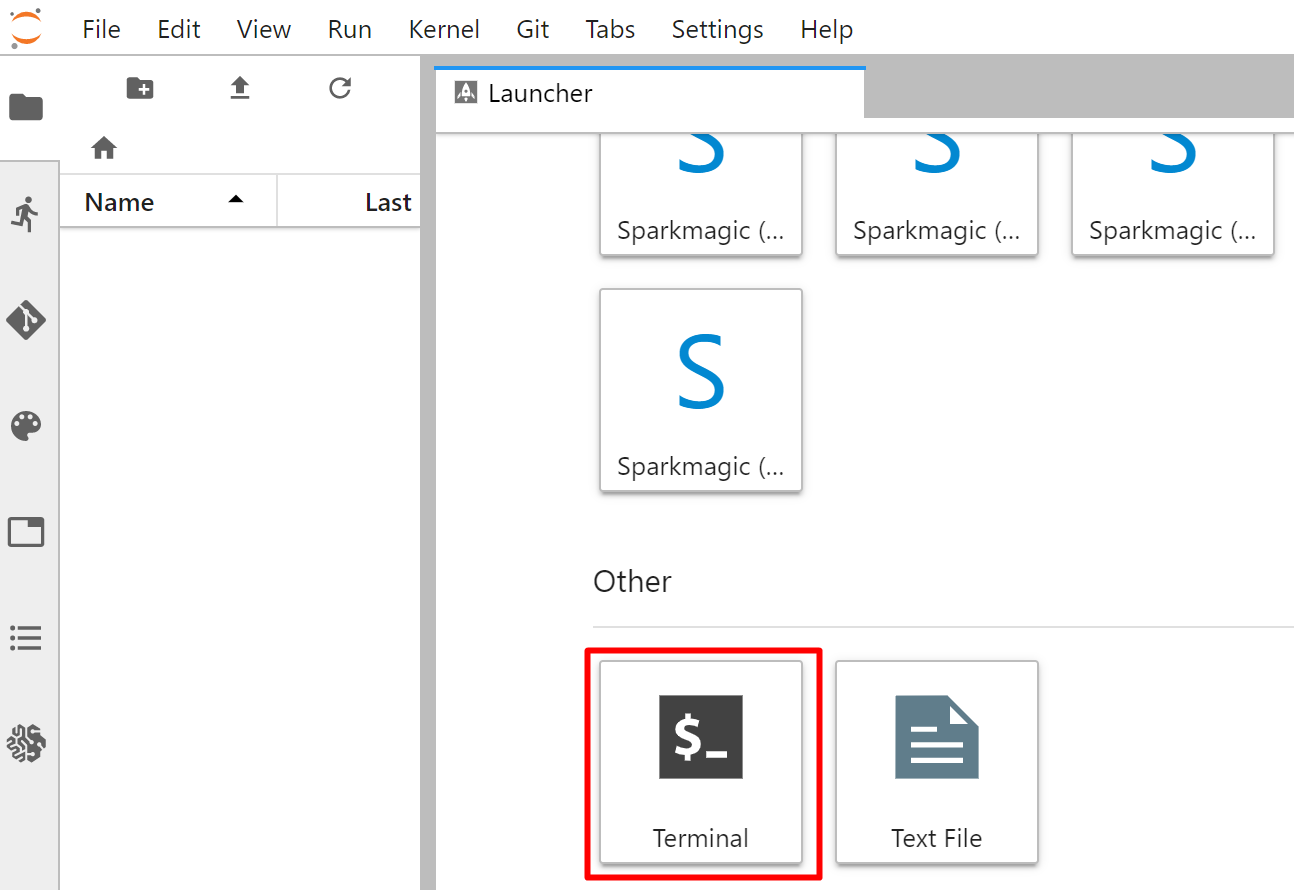The image size is (1294, 890).
Task: Open the Git sidebar panel icon
Action: pos(26,320)
